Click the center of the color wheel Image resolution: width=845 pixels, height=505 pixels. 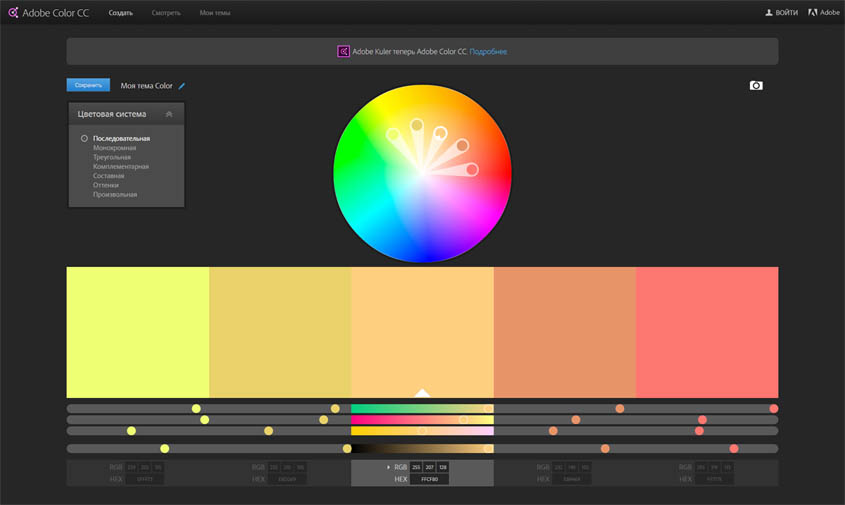(422, 174)
